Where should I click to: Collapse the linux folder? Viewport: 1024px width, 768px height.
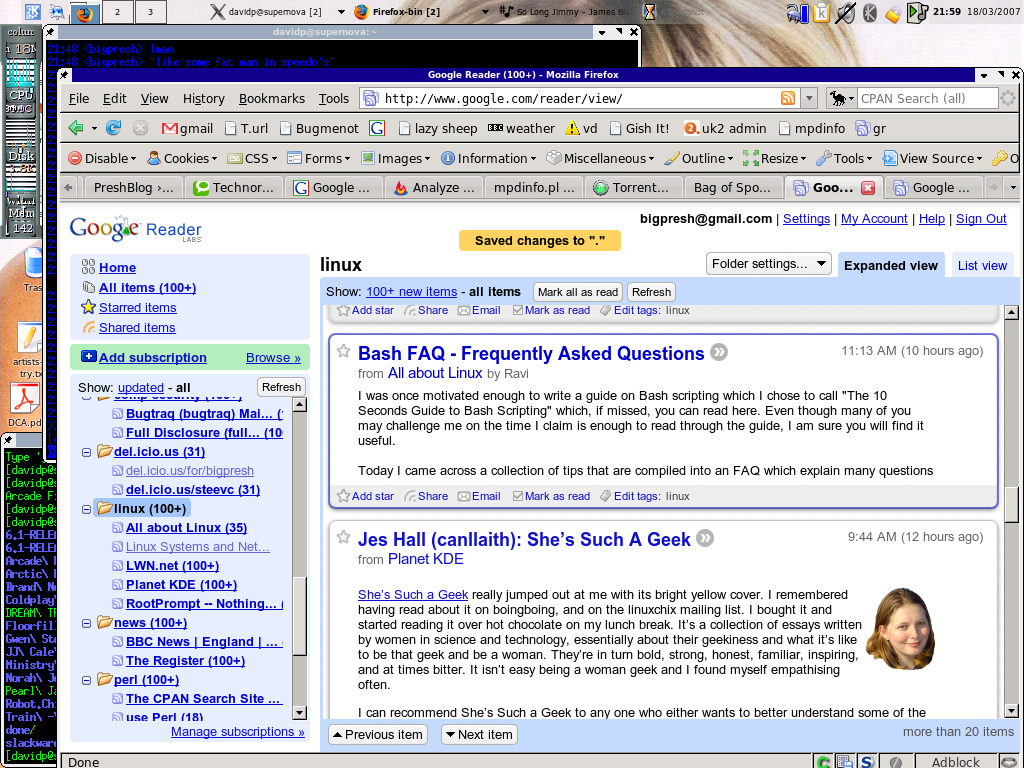[86, 509]
